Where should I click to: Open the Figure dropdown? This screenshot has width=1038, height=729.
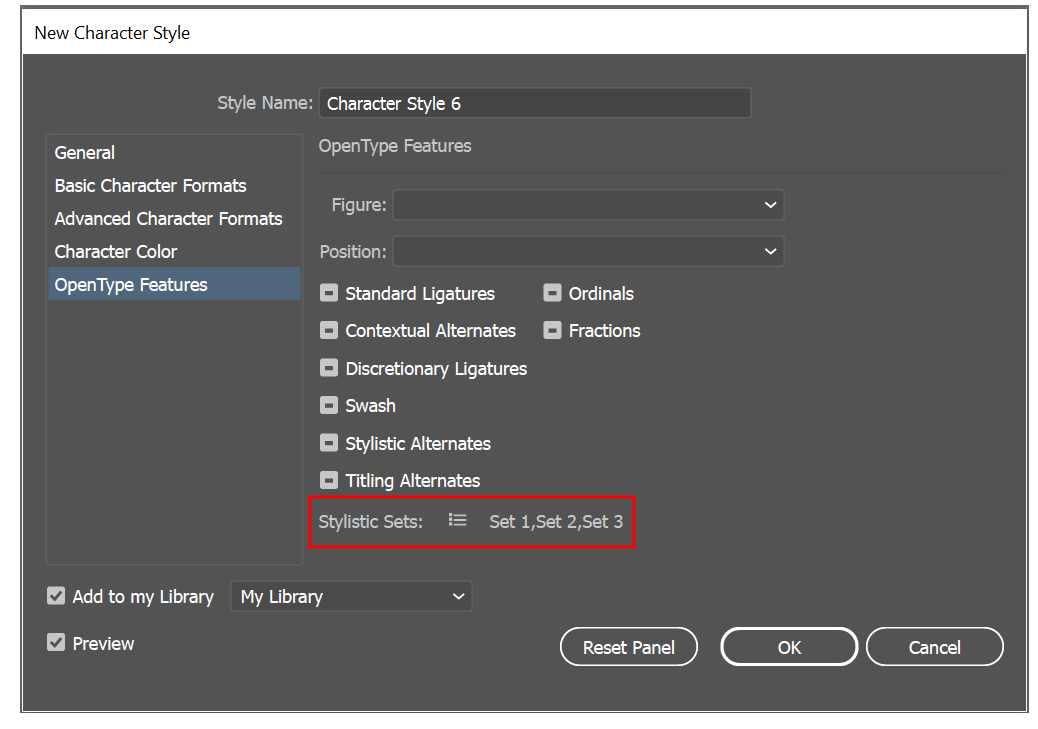[x=588, y=204]
